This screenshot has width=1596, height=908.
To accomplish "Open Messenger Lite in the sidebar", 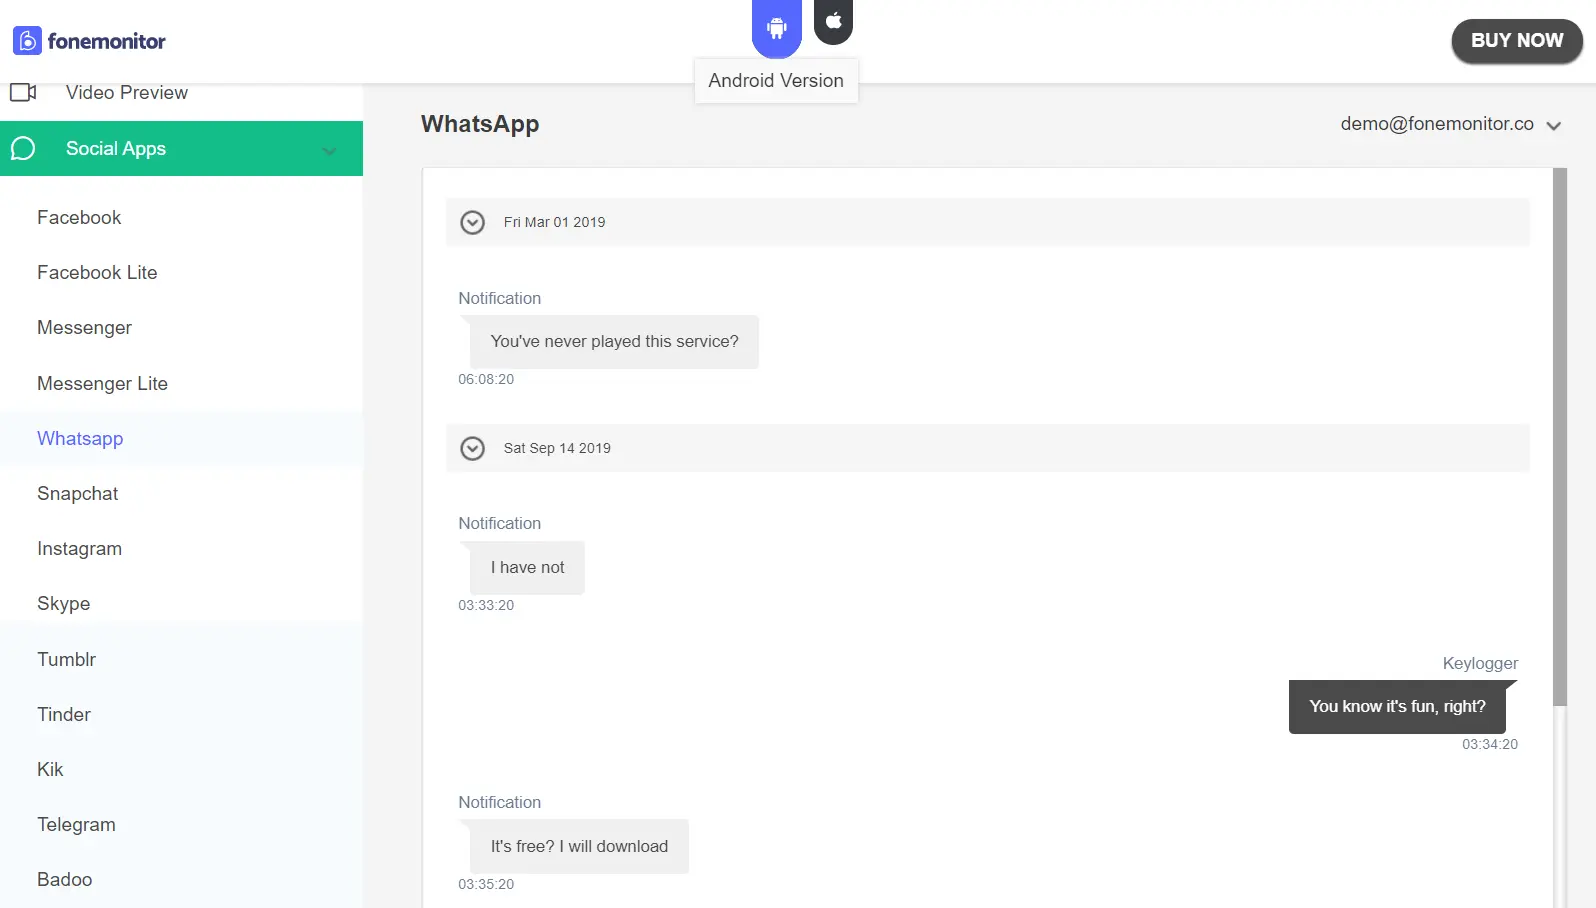I will pyautogui.click(x=102, y=384).
